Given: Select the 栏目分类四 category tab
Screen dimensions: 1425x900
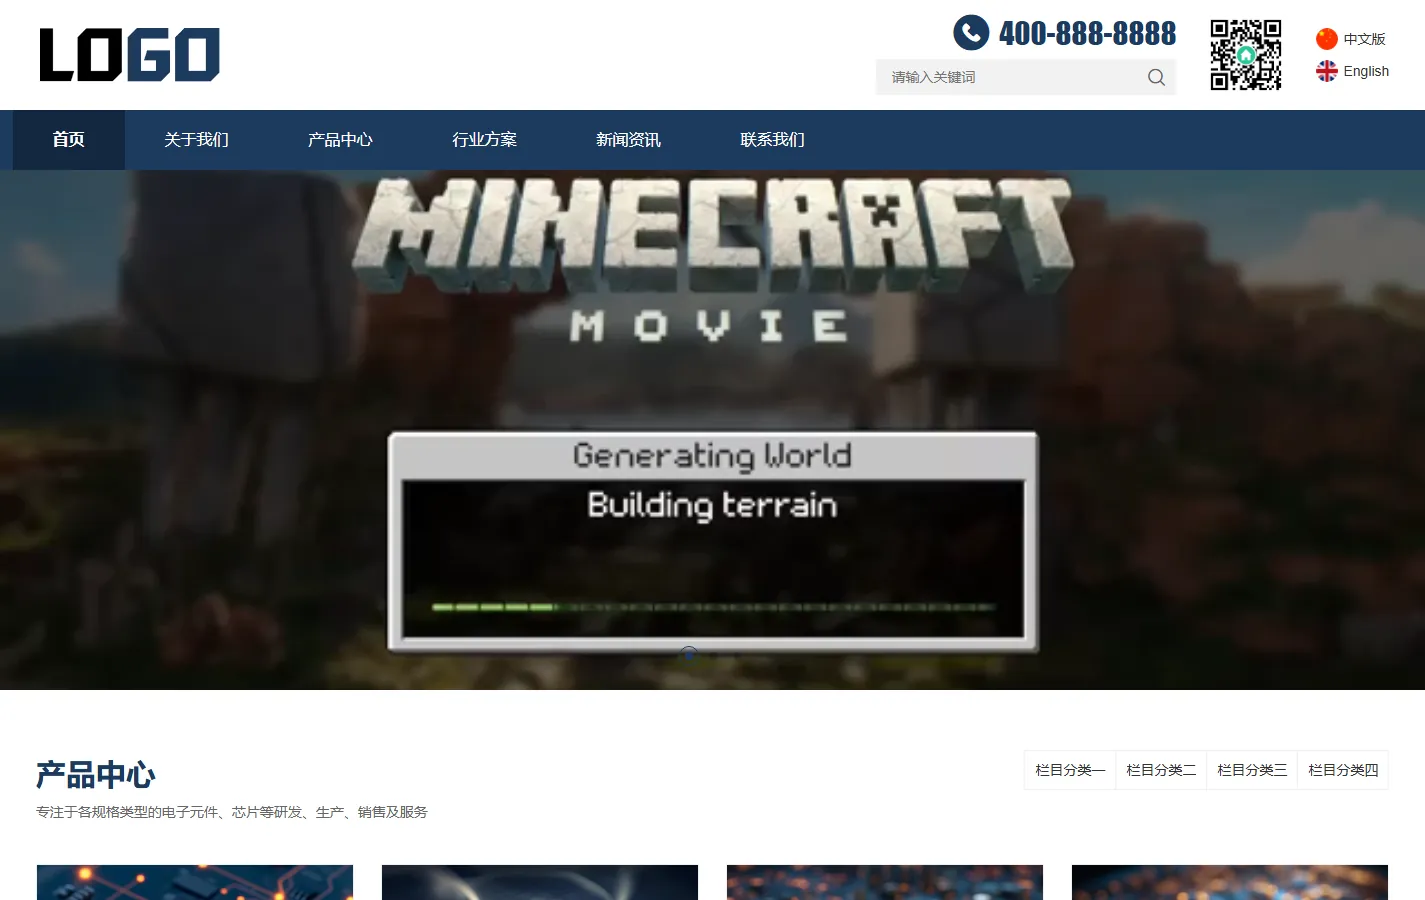Looking at the screenshot, I should pyautogui.click(x=1343, y=770).
